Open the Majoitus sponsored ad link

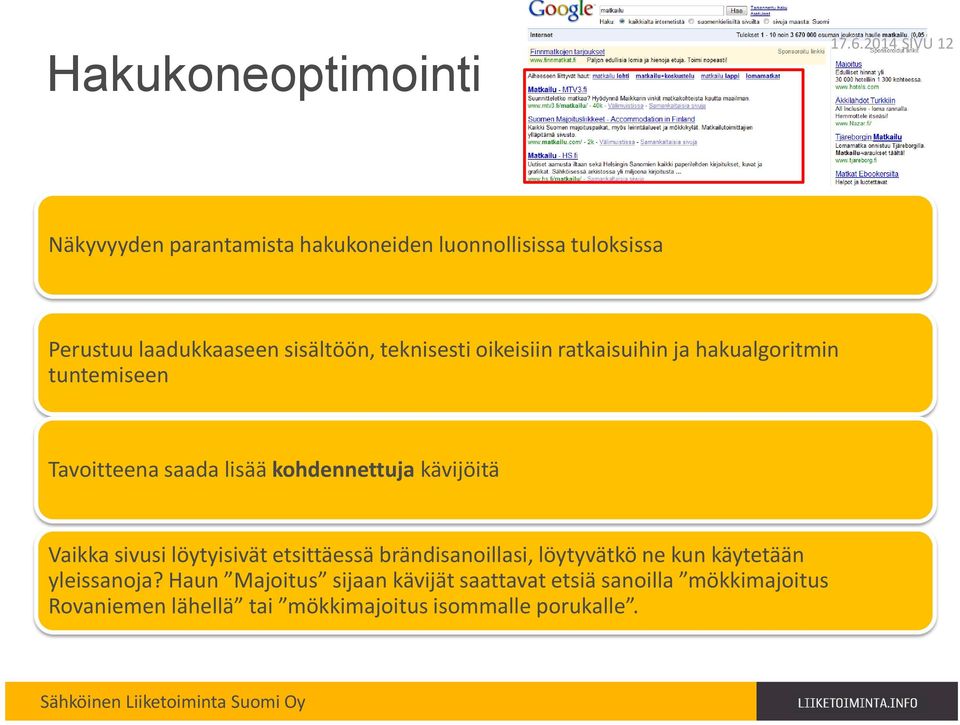(x=849, y=64)
